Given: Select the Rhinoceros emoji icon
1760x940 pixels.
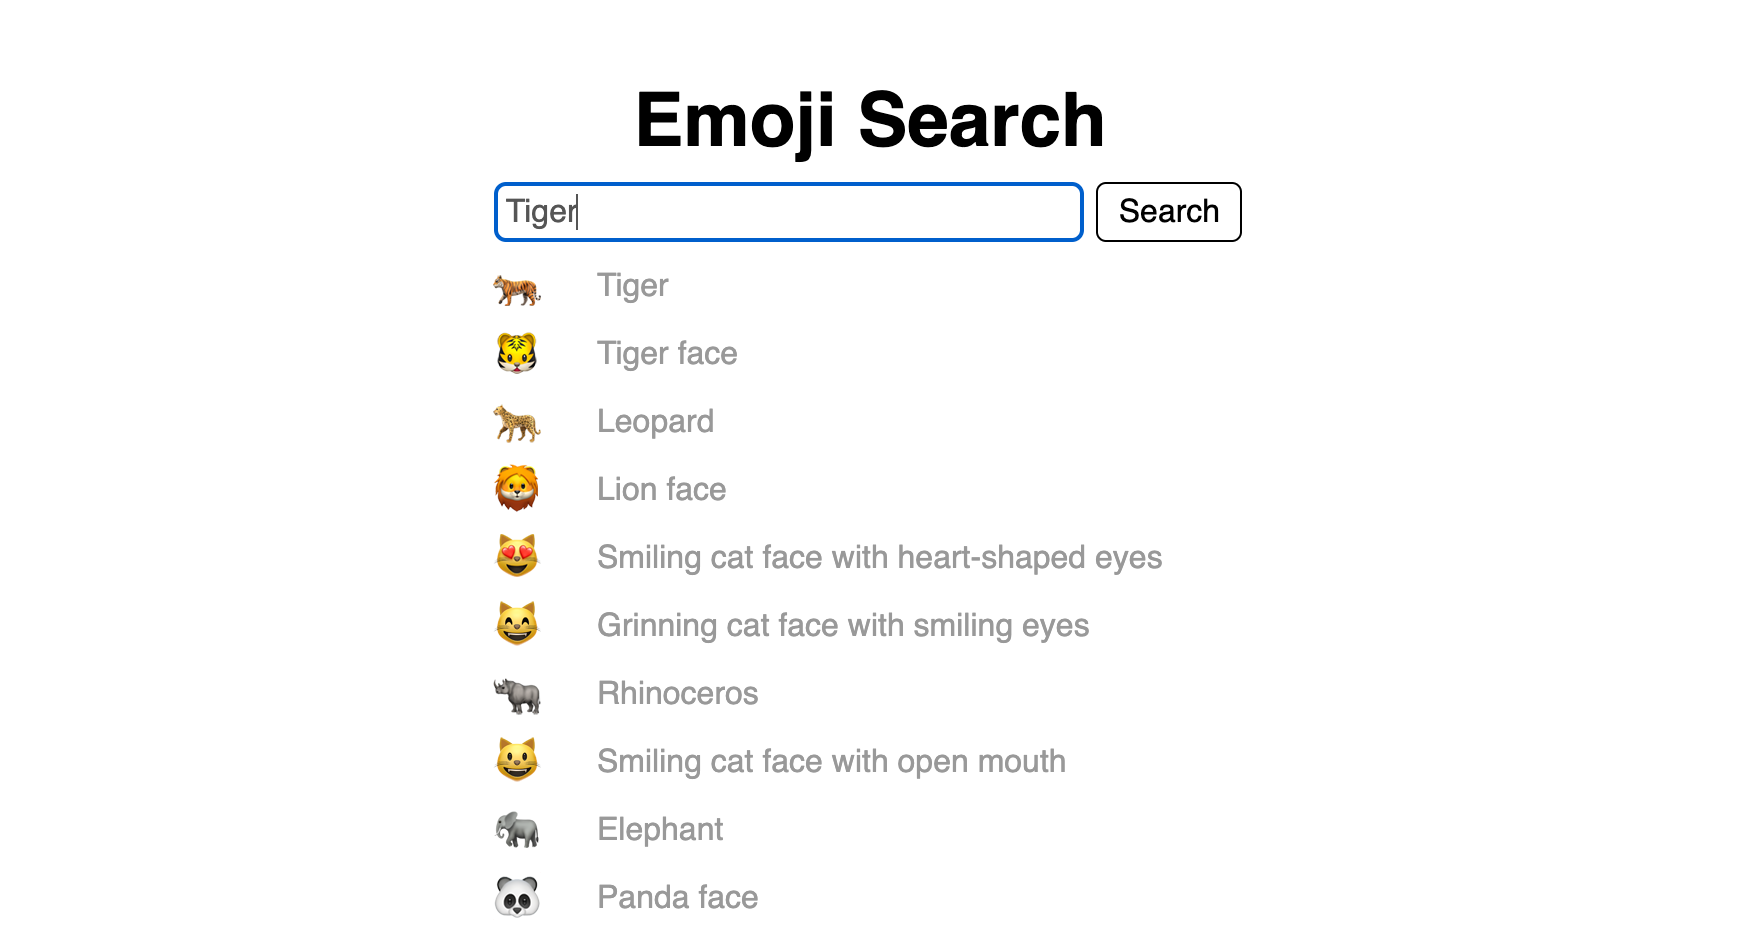Looking at the screenshot, I should pyautogui.click(x=518, y=693).
